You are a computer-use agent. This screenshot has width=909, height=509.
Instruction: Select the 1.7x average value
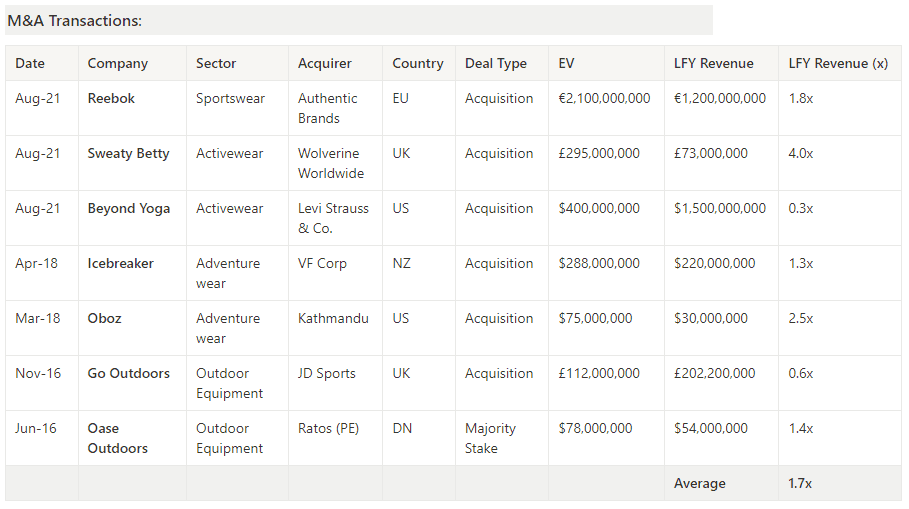799,483
